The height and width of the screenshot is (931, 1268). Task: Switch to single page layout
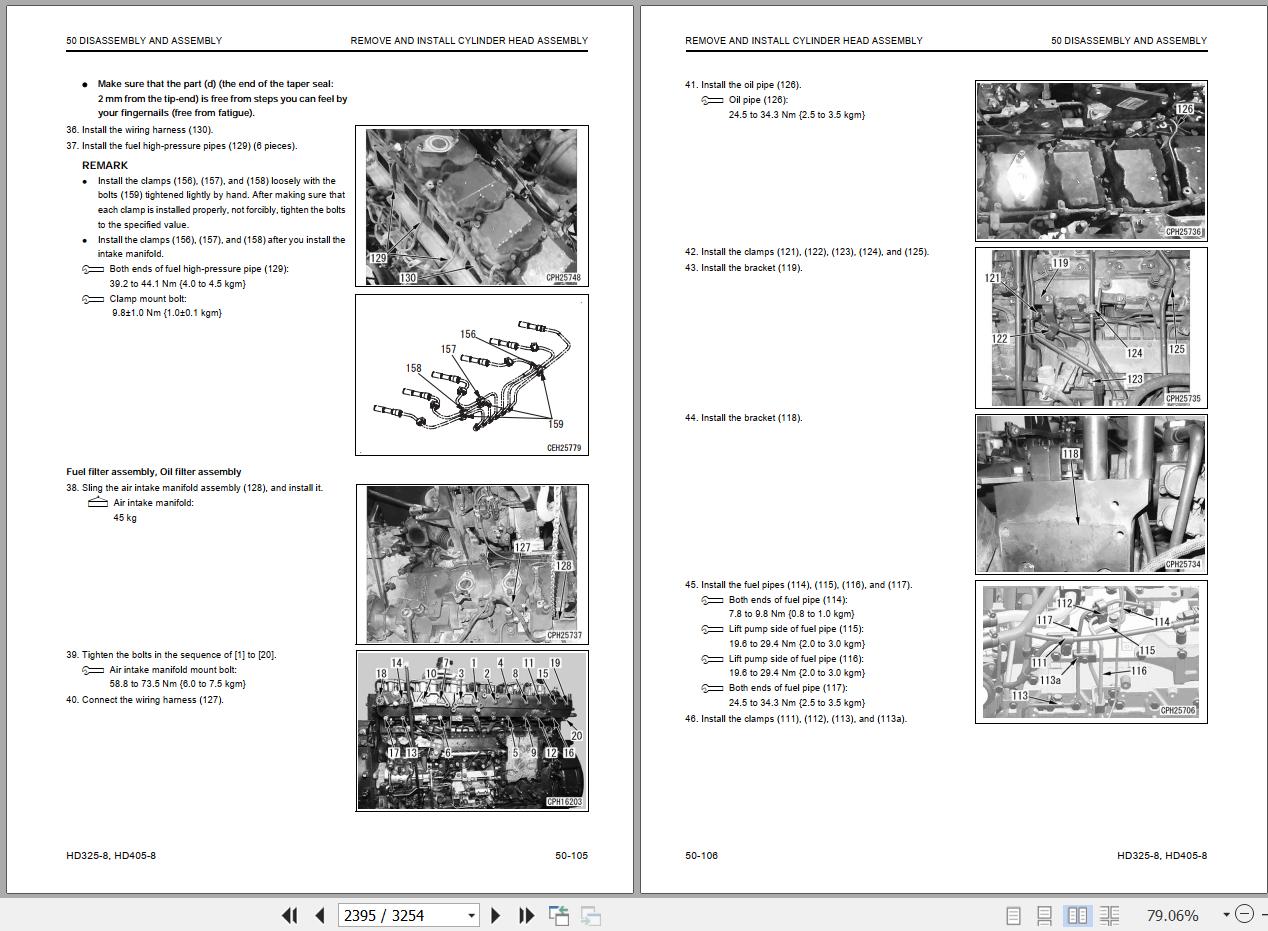click(x=1013, y=915)
